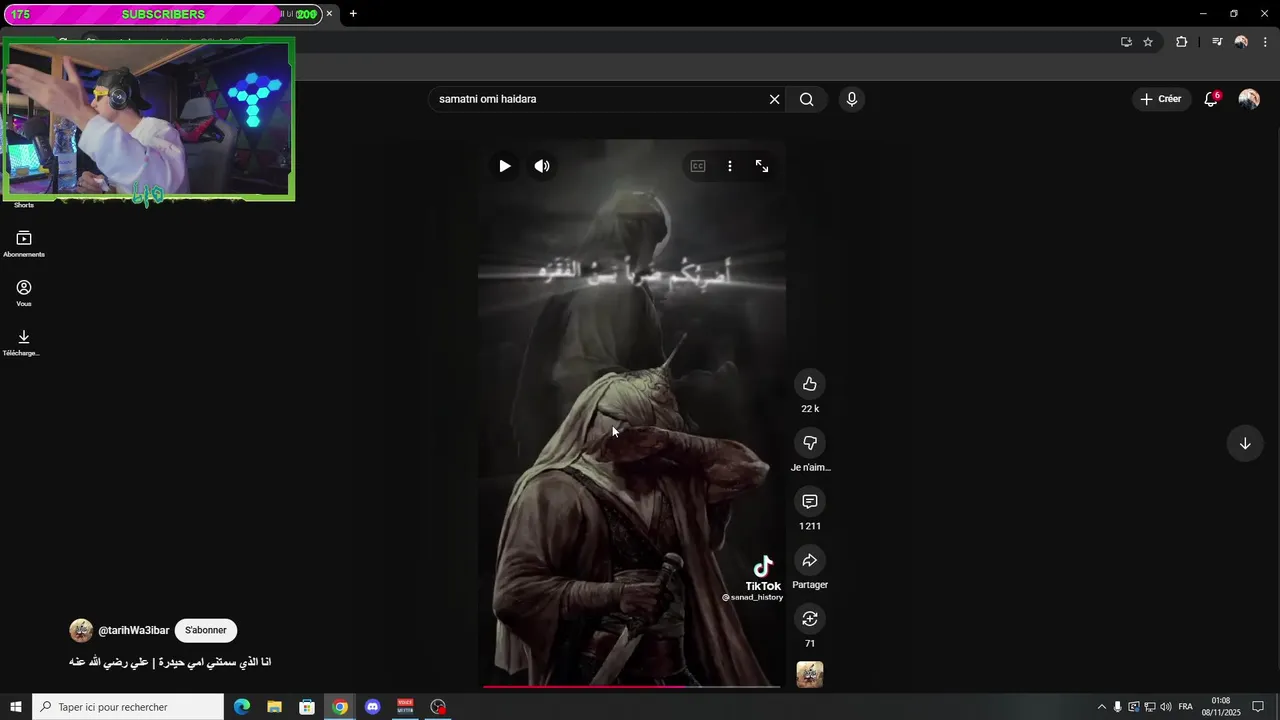Install app icon in the address bar
Viewport: 1280px width, 720px height.
[x=1126, y=42]
